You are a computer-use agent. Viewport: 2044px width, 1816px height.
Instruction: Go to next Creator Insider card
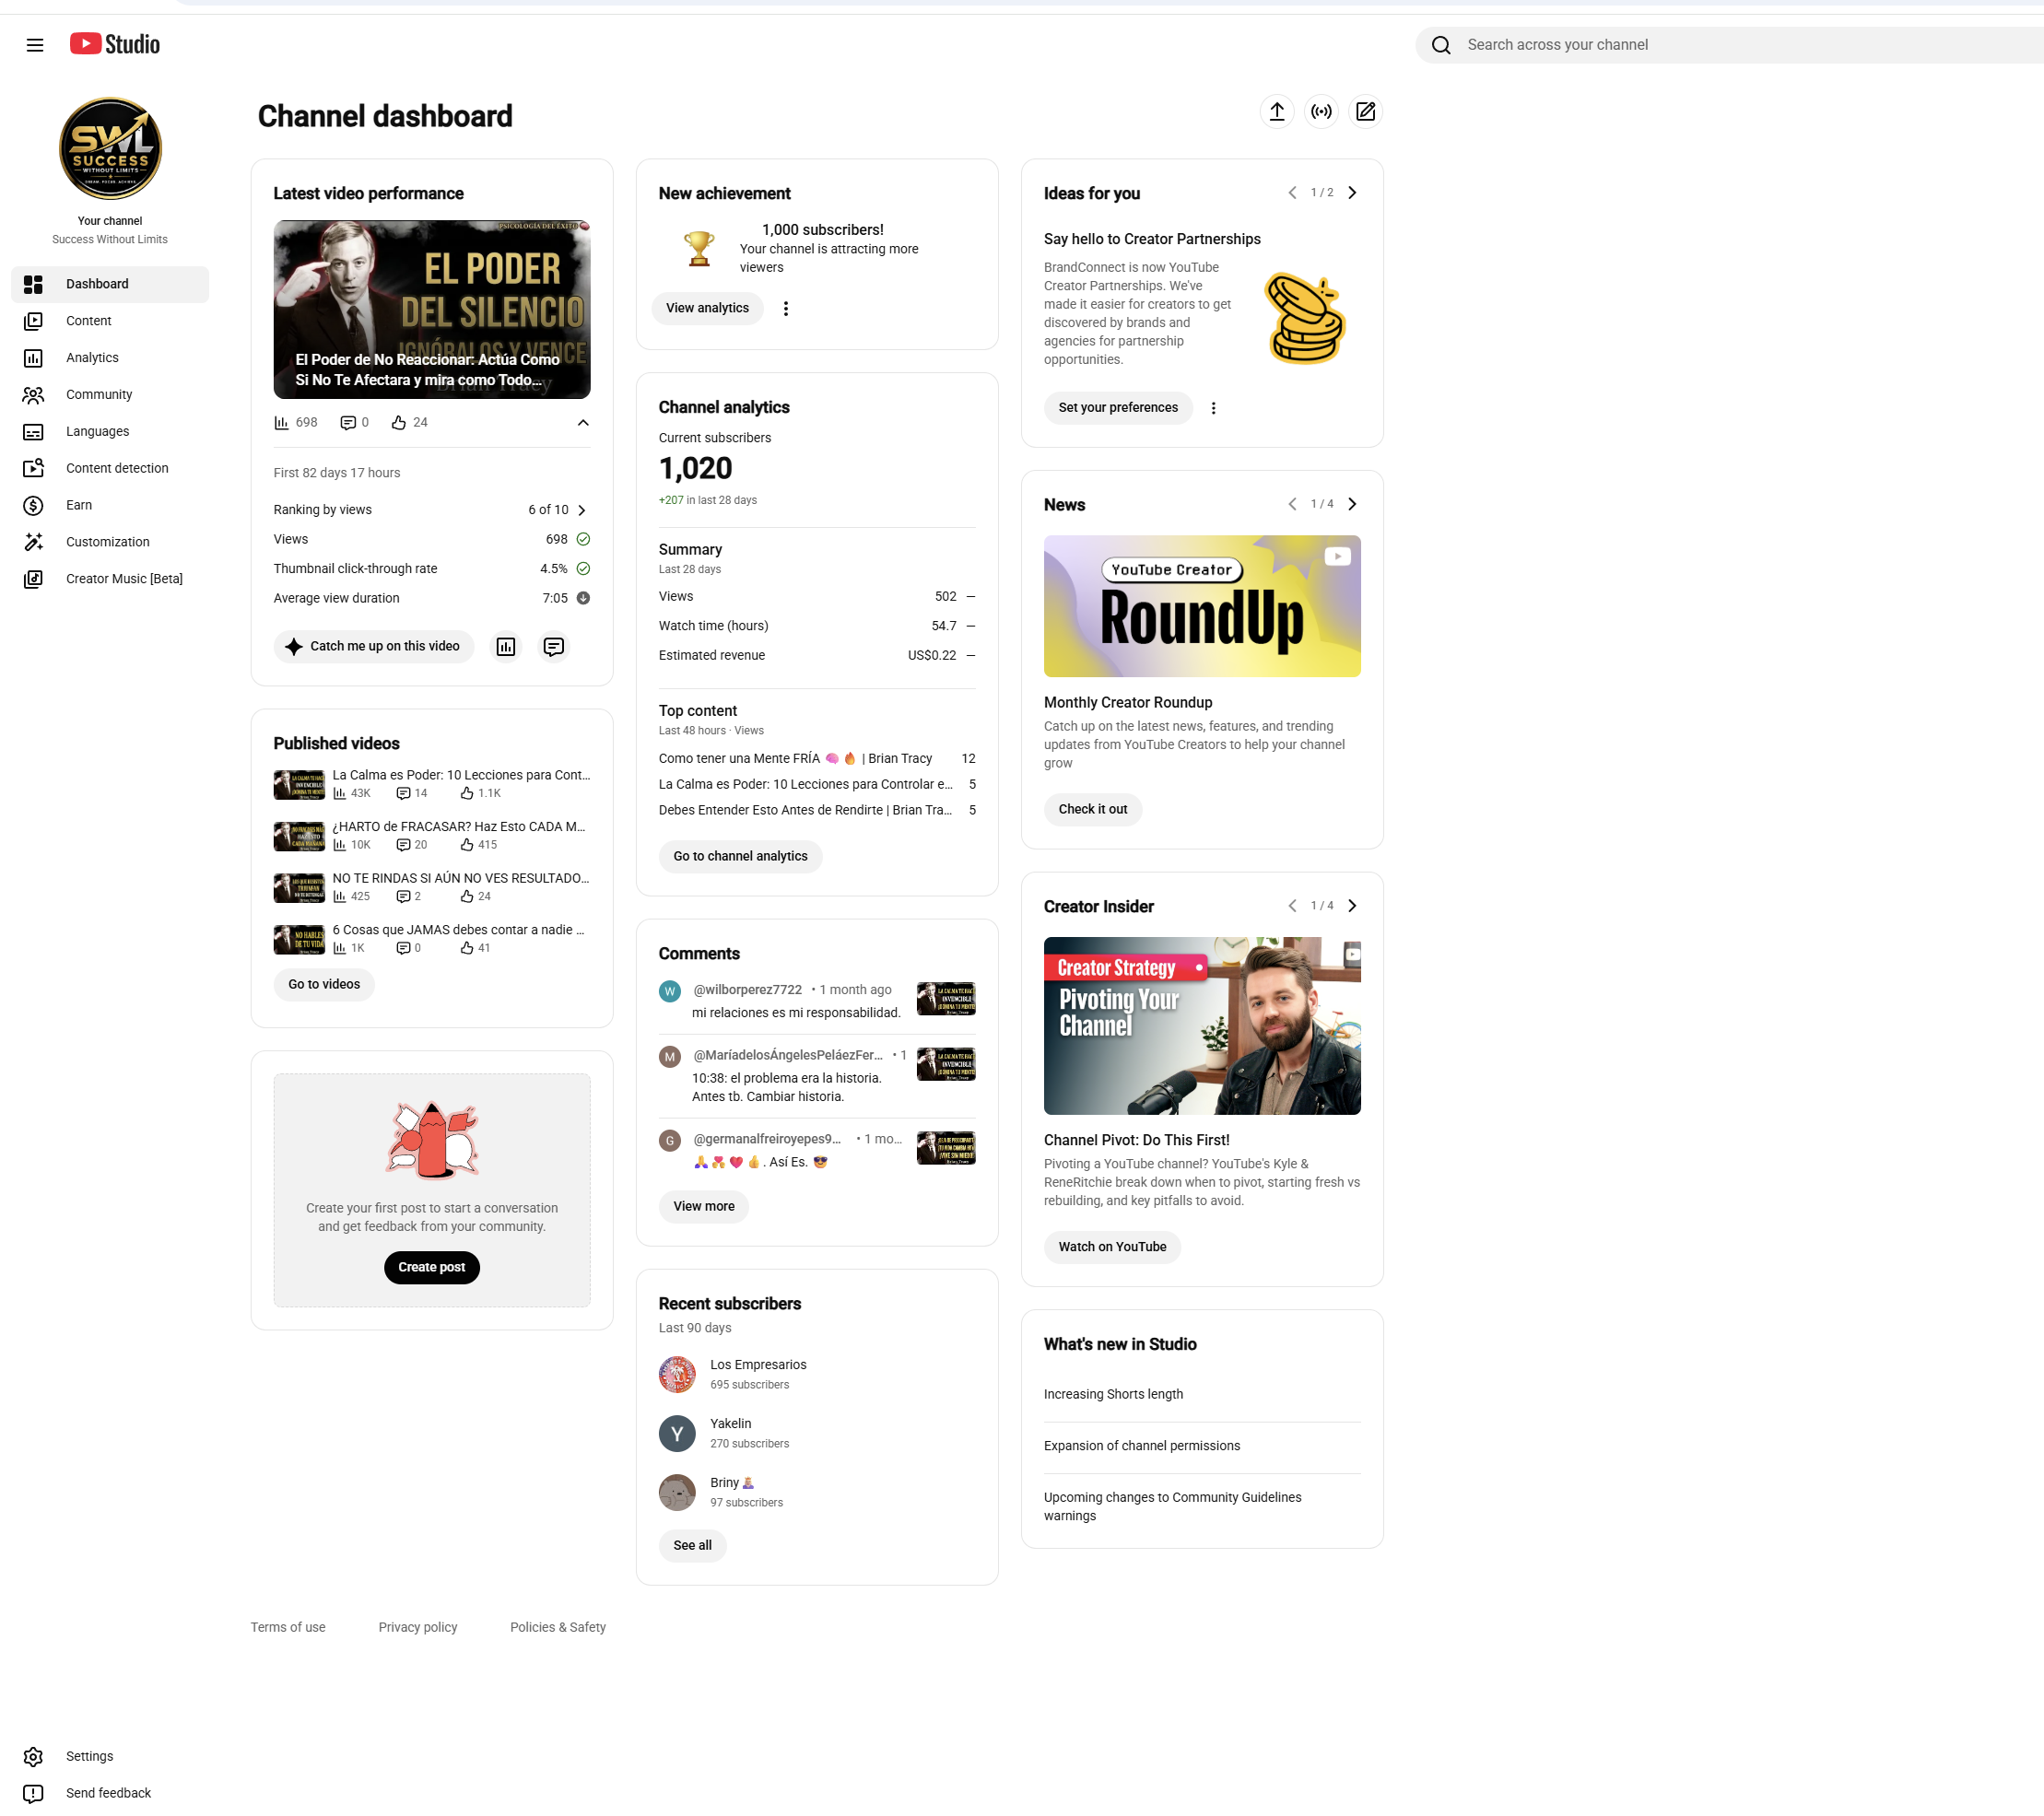(1352, 906)
